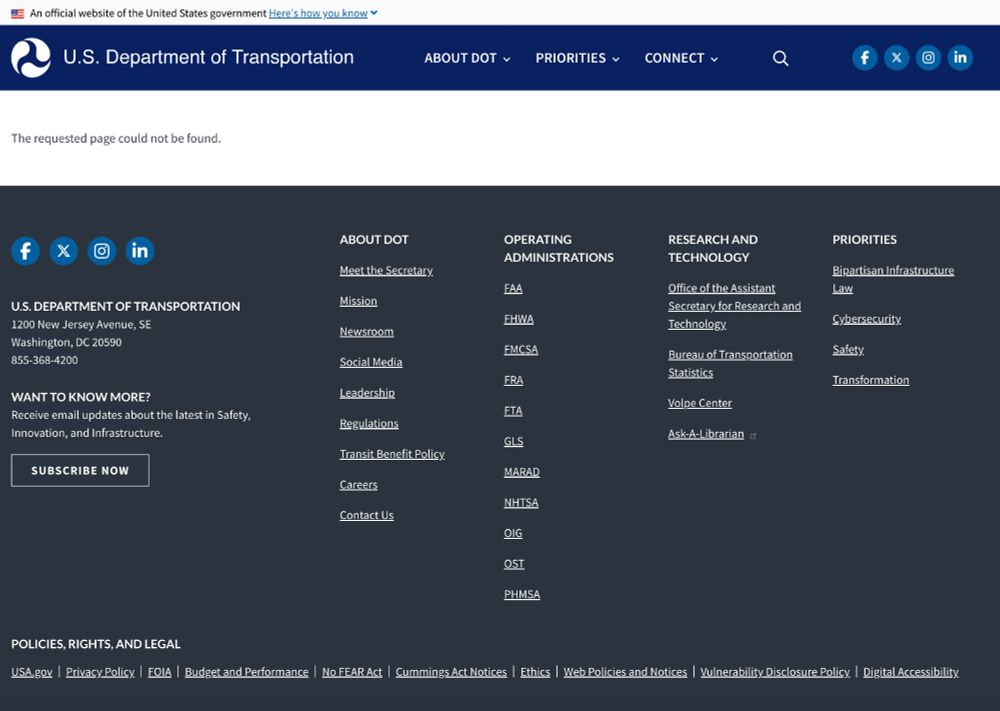
Task: Open the GLS link
Action: point(513,441)
